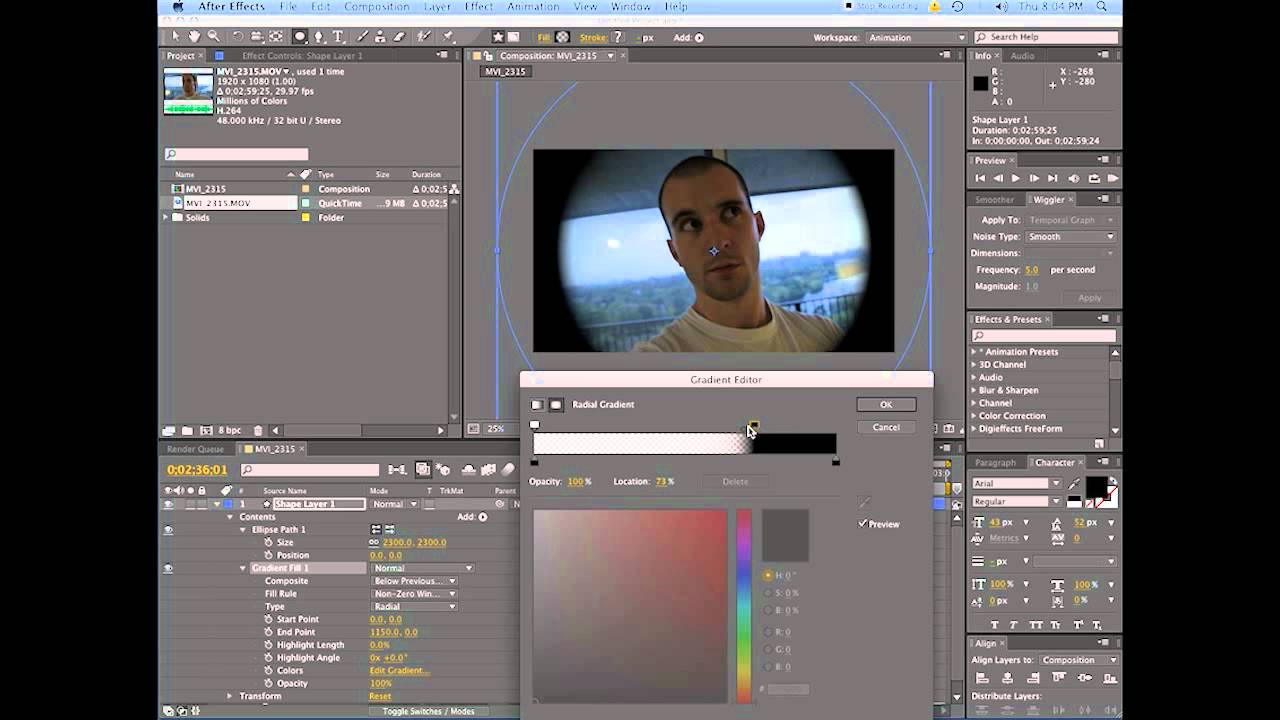1280x720 pixels.
Task: Select the Clone Stamp tool
Action: coord(382,37)
